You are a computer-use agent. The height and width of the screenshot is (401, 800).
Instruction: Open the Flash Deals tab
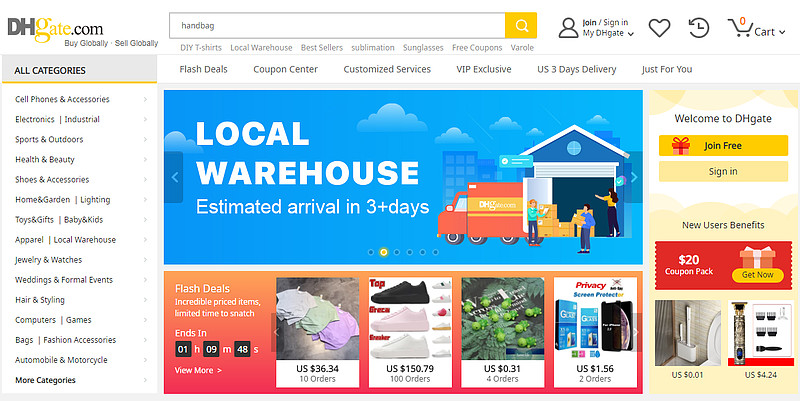point(203,69)
